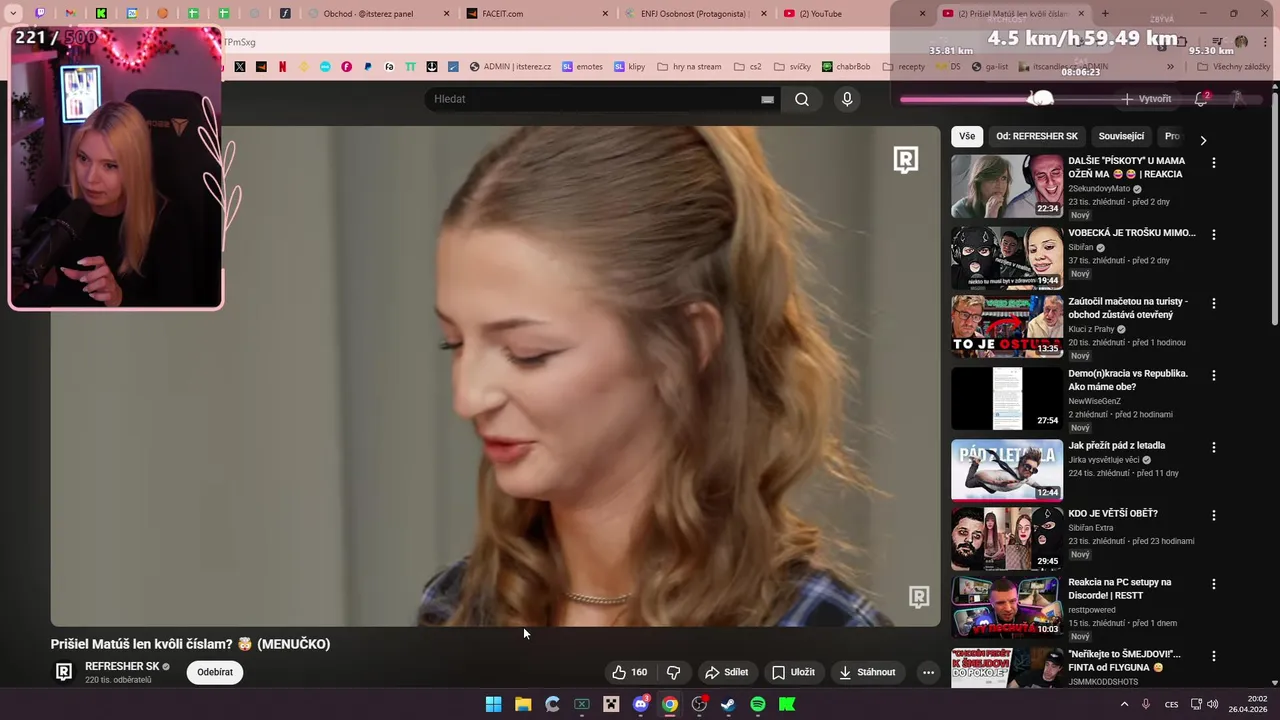Open options for "VOBECKÁ JE TROŠKU MIMO" video
The height and width of the screenshot is (720, 1280).
(1214, 234)
